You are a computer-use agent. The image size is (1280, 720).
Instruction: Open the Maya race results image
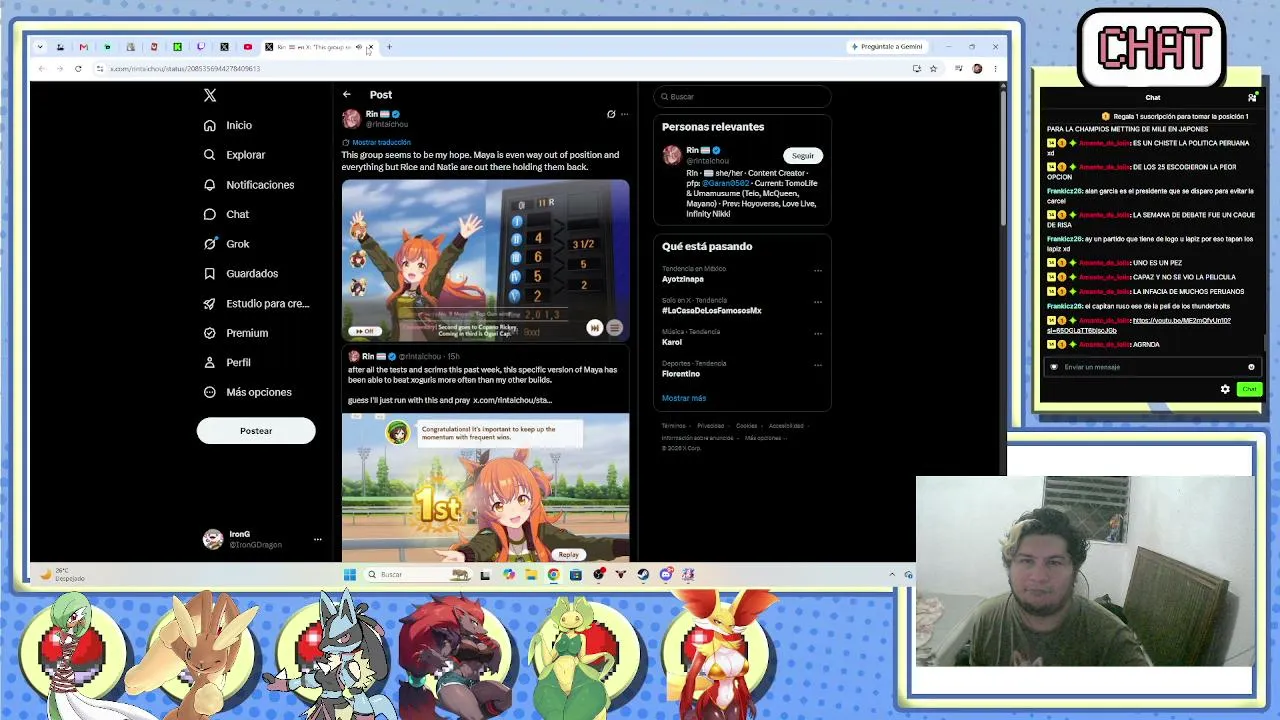tap(485, 260)
